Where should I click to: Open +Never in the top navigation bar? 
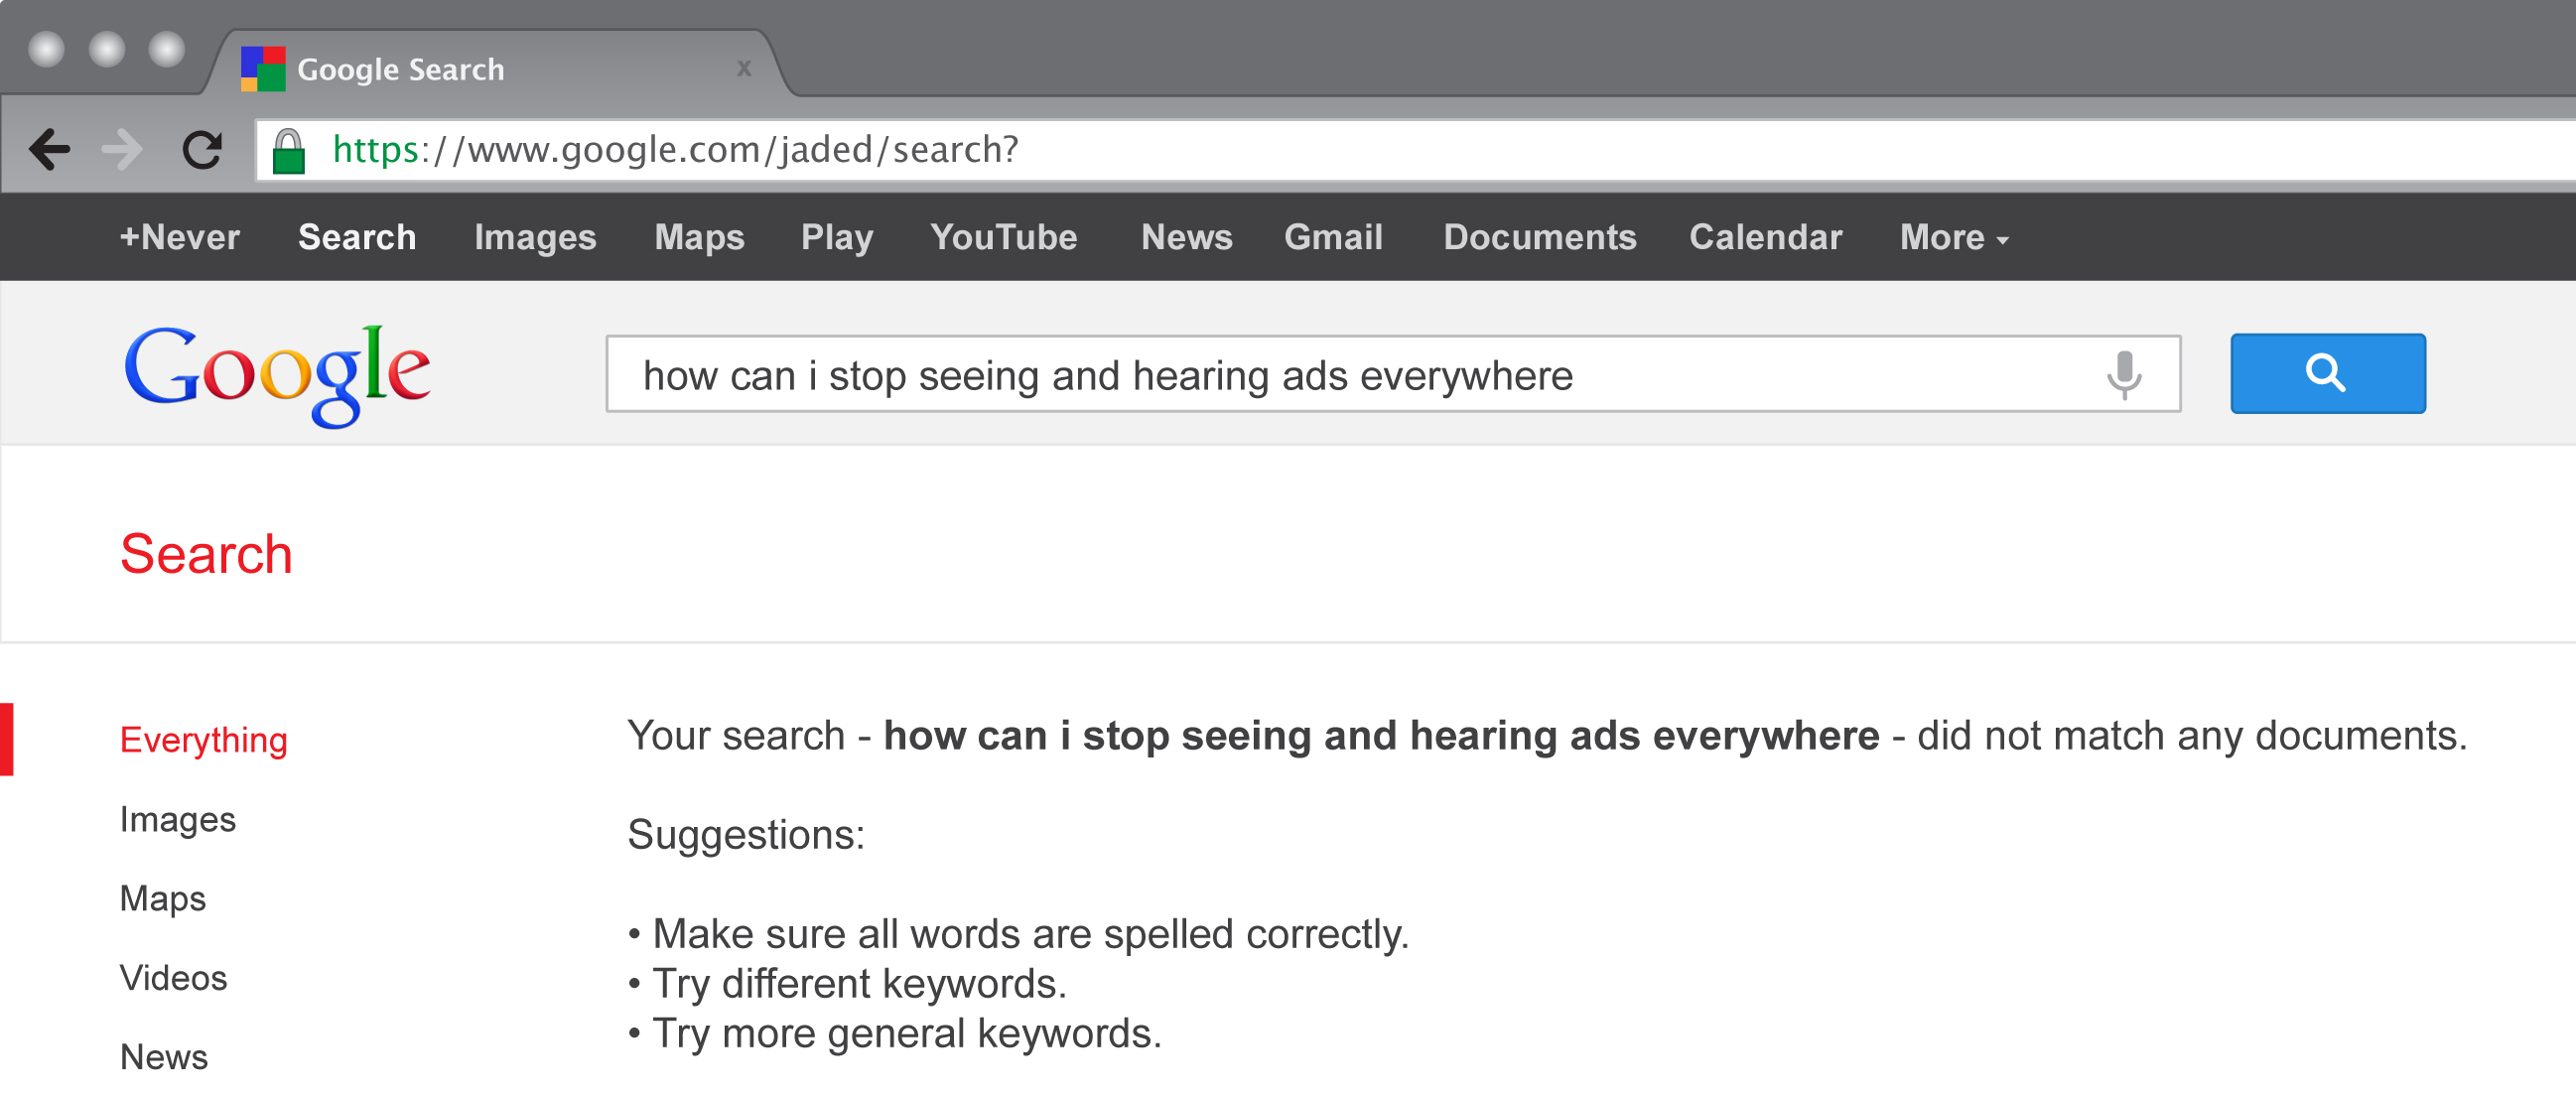(180, 237)
